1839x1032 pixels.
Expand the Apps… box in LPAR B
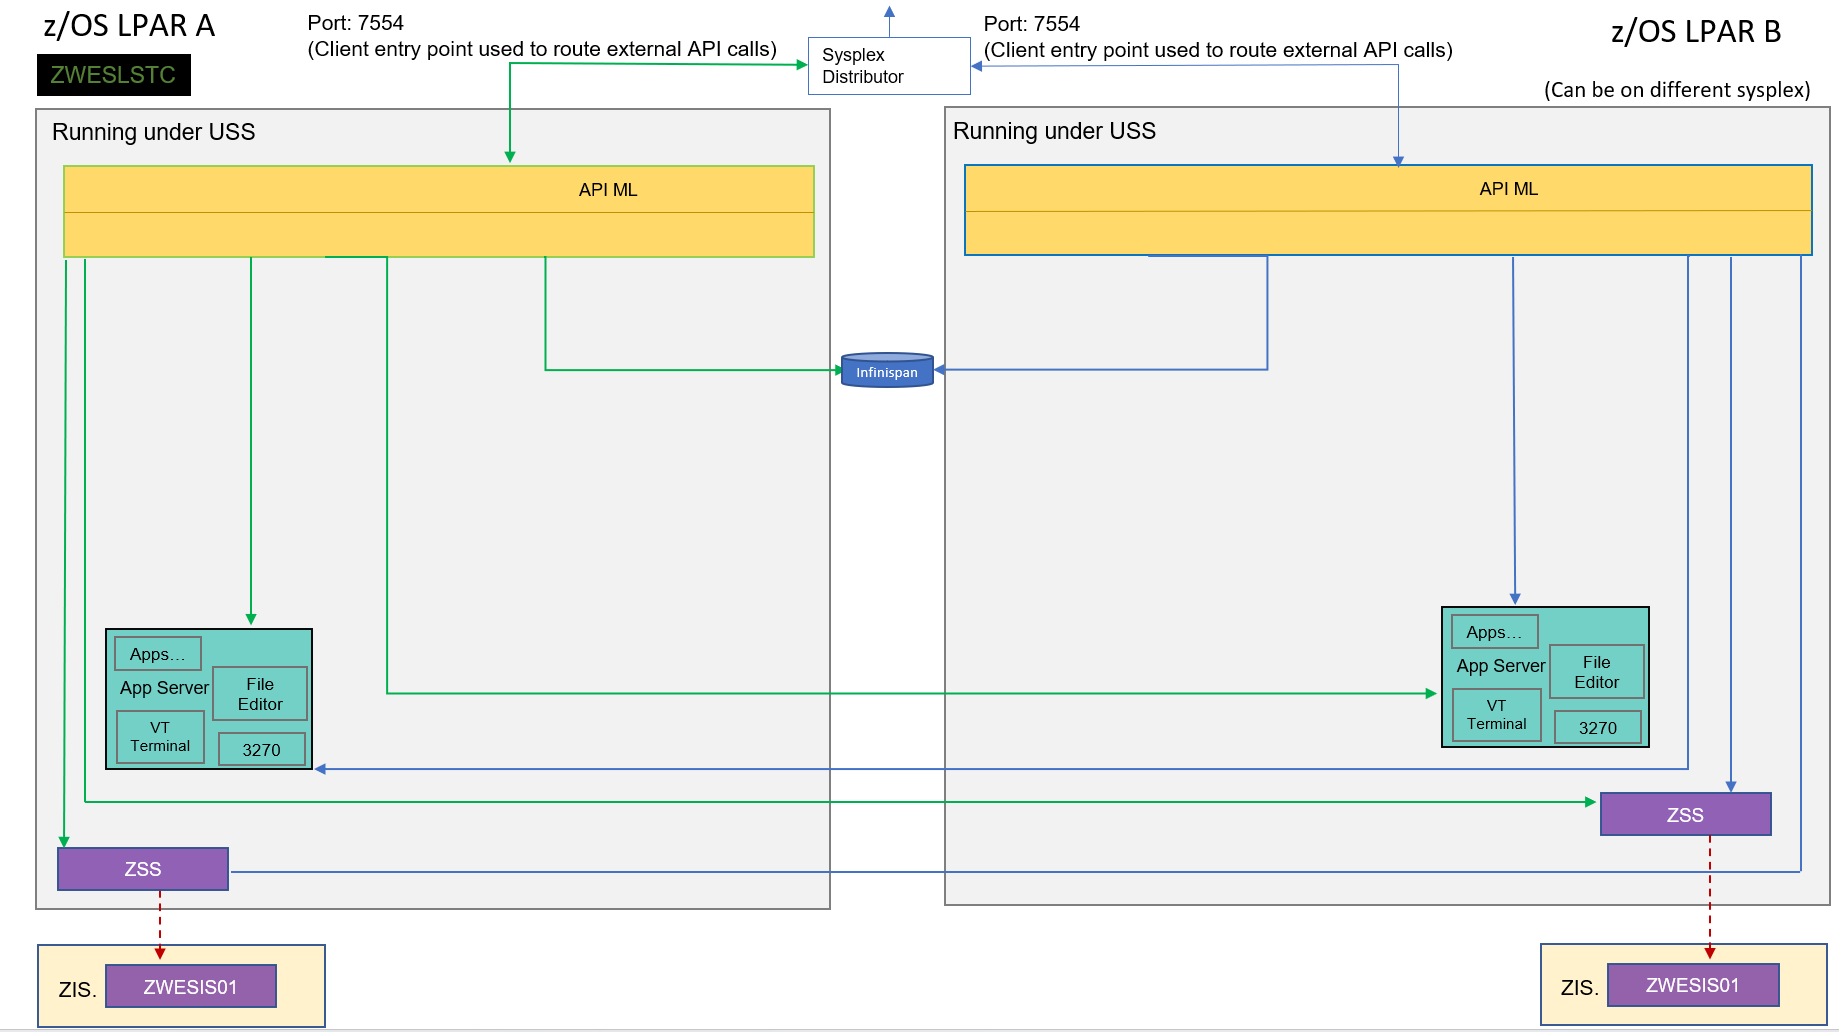(x=1493, y=631)
